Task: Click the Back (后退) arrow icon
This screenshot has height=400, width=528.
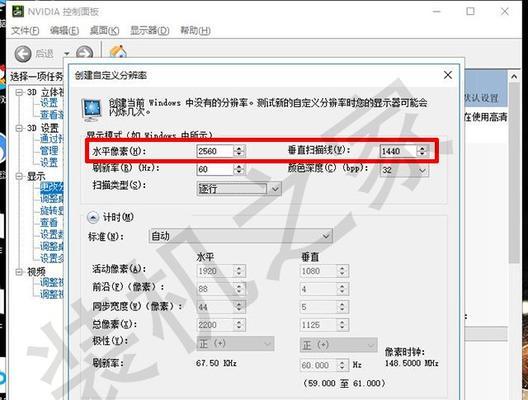Action: [23, 54]
